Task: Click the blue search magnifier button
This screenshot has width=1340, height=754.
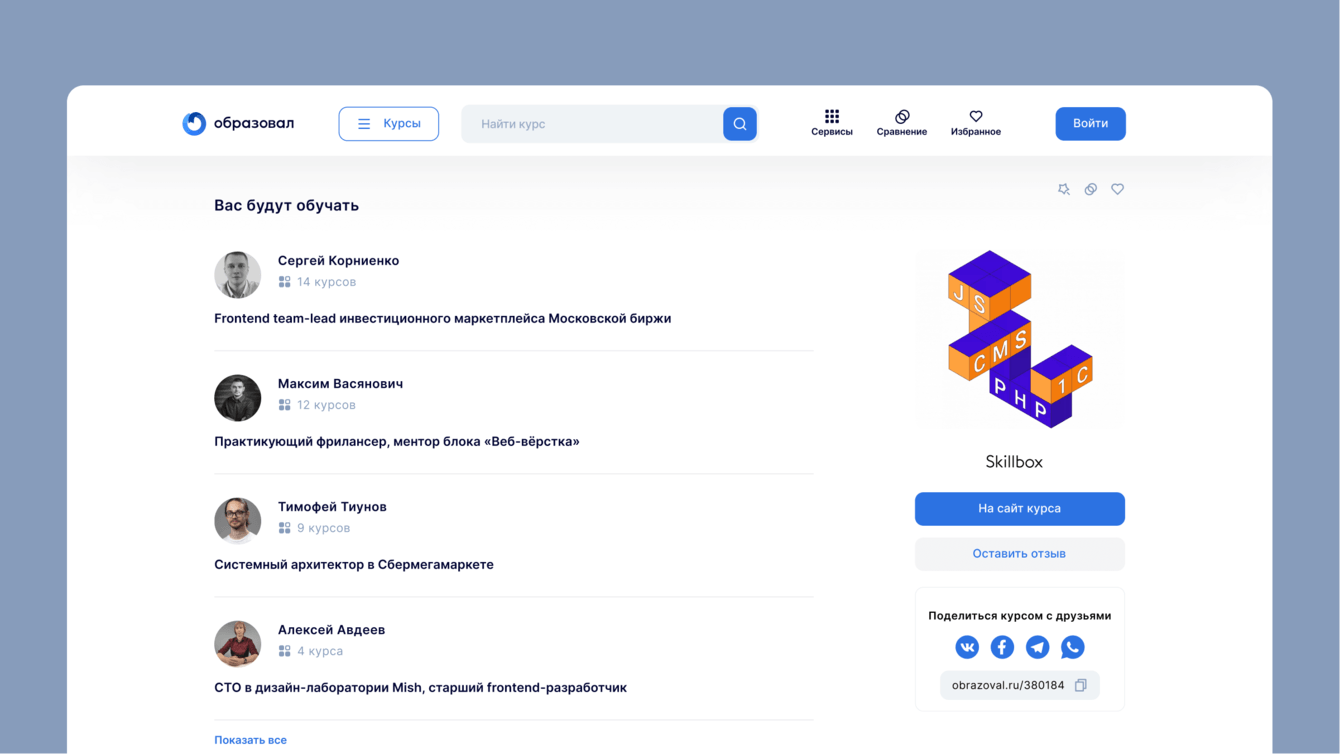Action: (740, 124)
